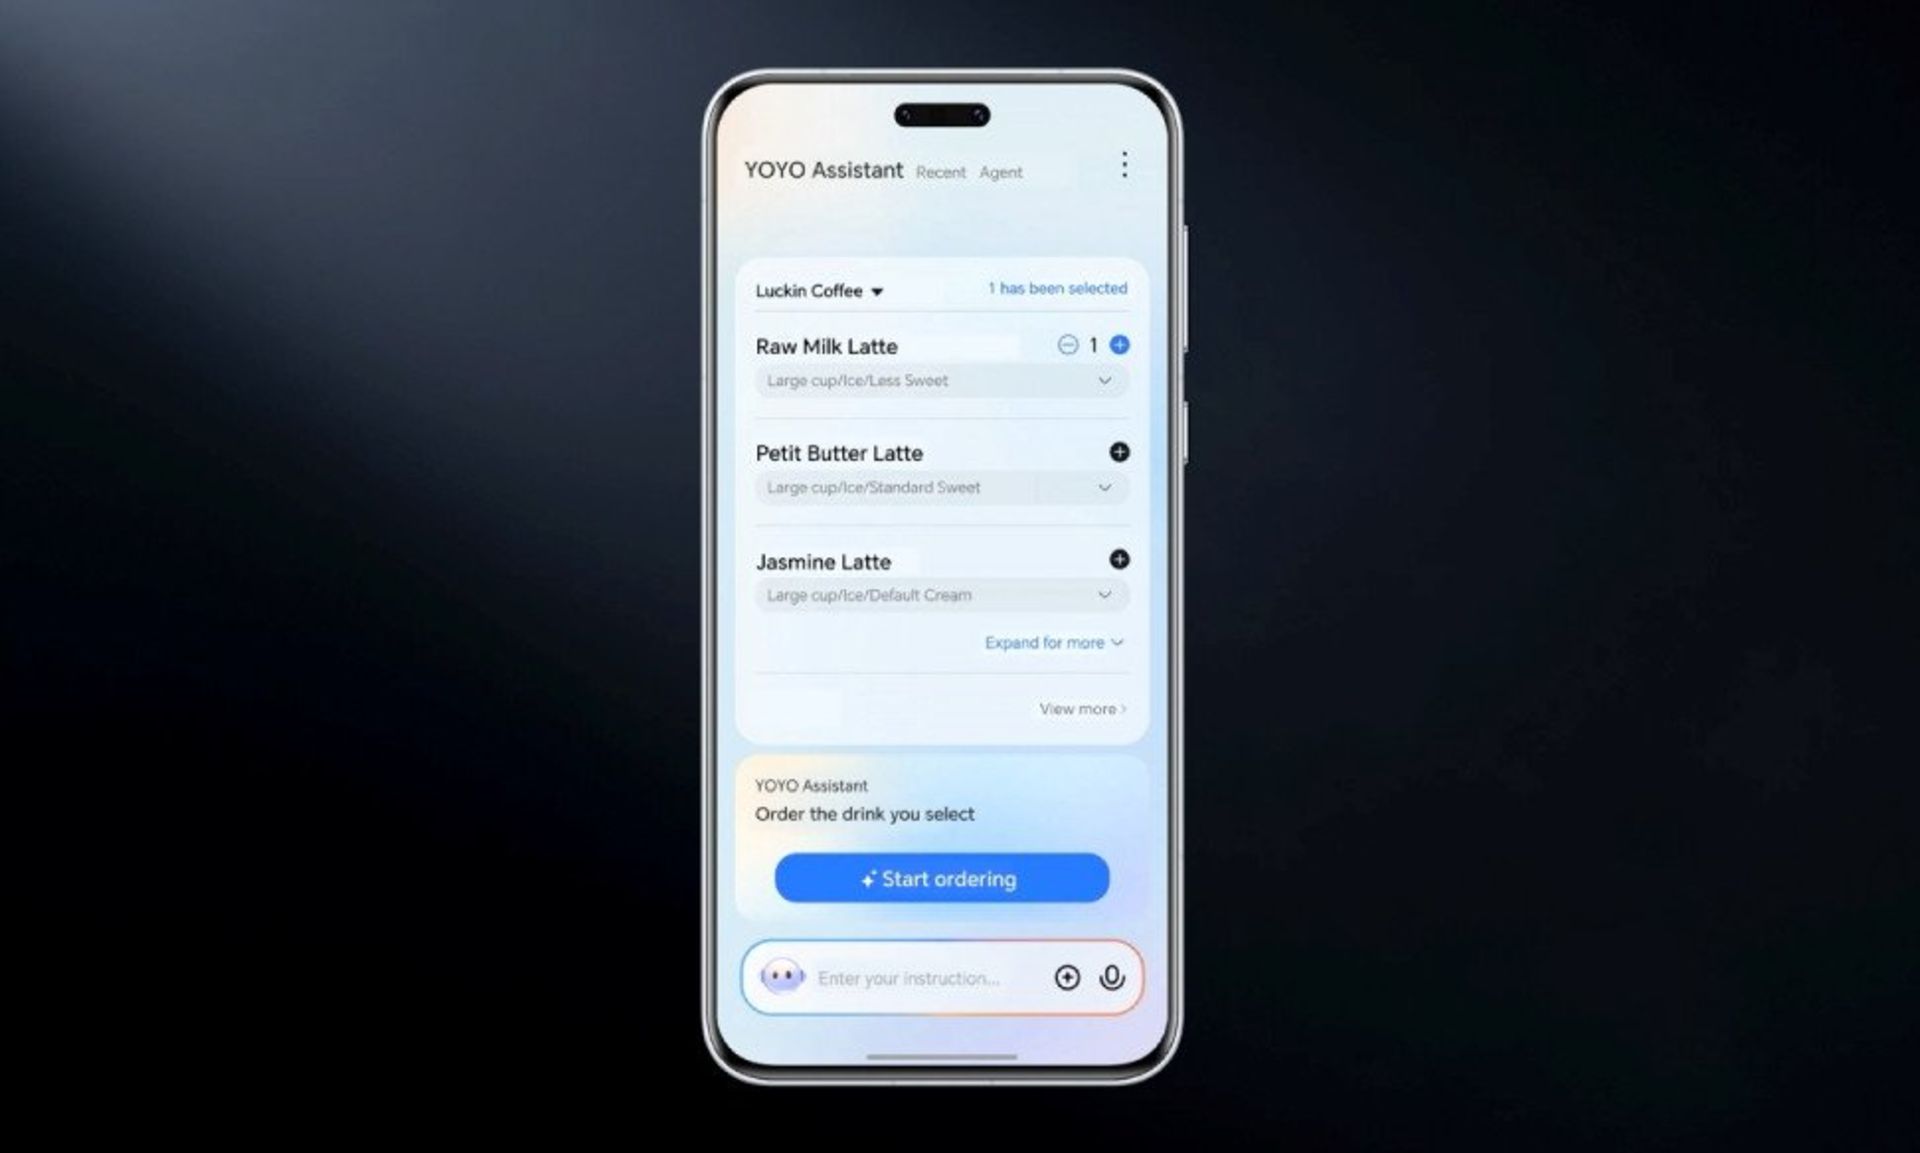Click View more link

[x=1083, y=709]
